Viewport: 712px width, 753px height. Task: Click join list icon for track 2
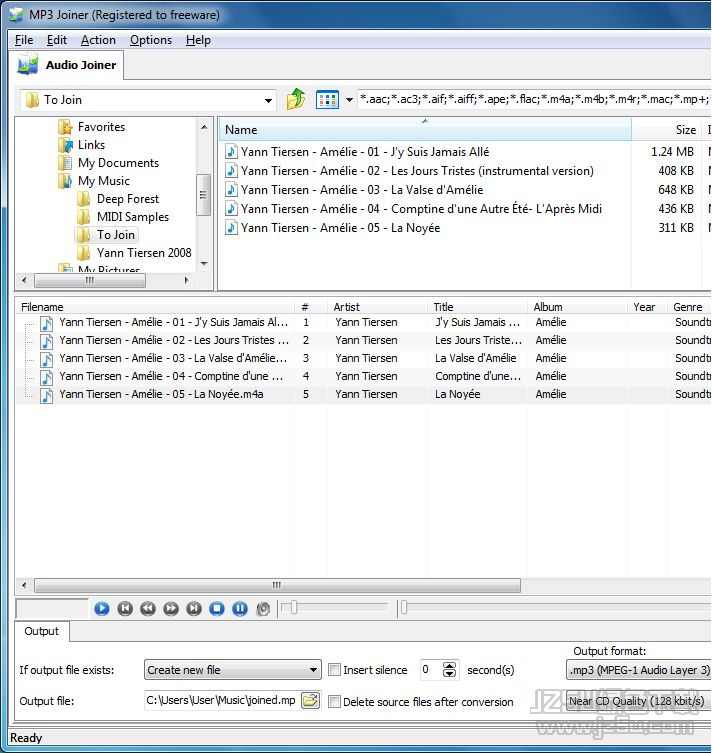47,341
